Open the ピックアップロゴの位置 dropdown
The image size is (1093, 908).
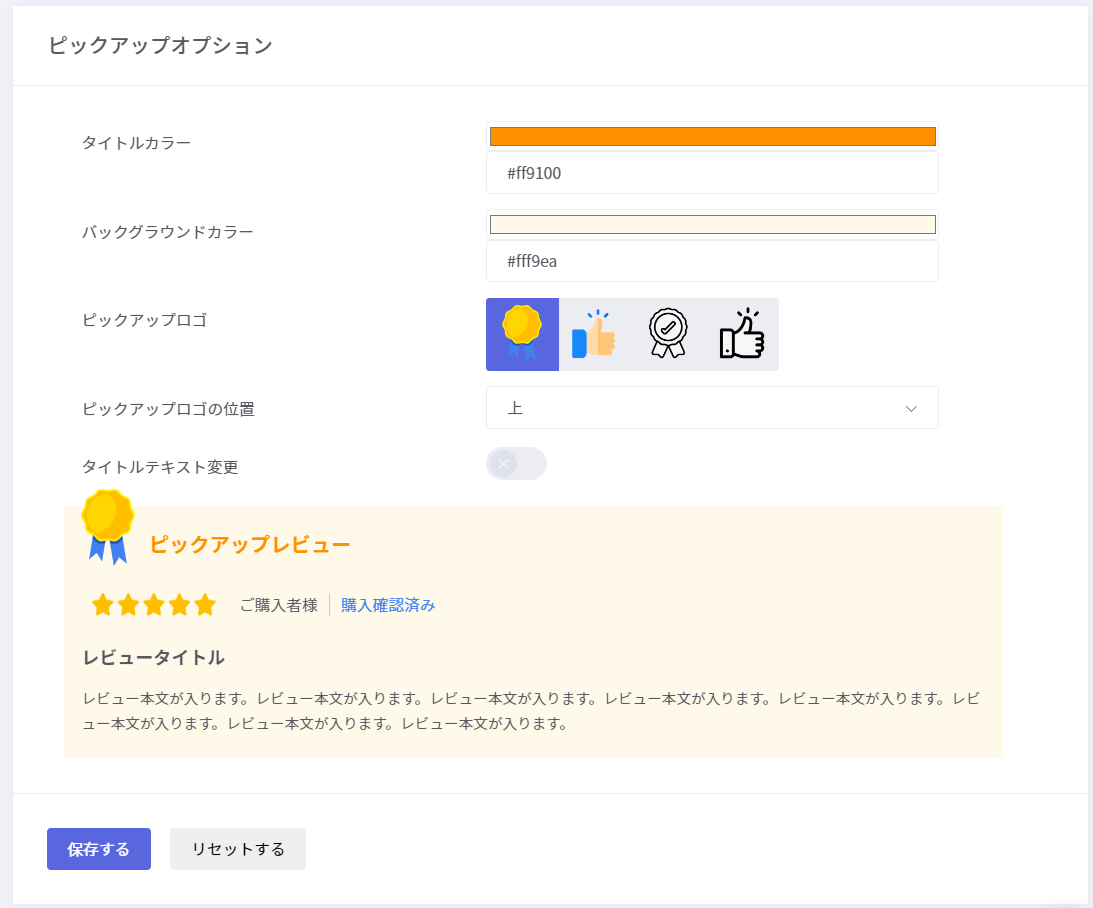click(x=711, y=408)
